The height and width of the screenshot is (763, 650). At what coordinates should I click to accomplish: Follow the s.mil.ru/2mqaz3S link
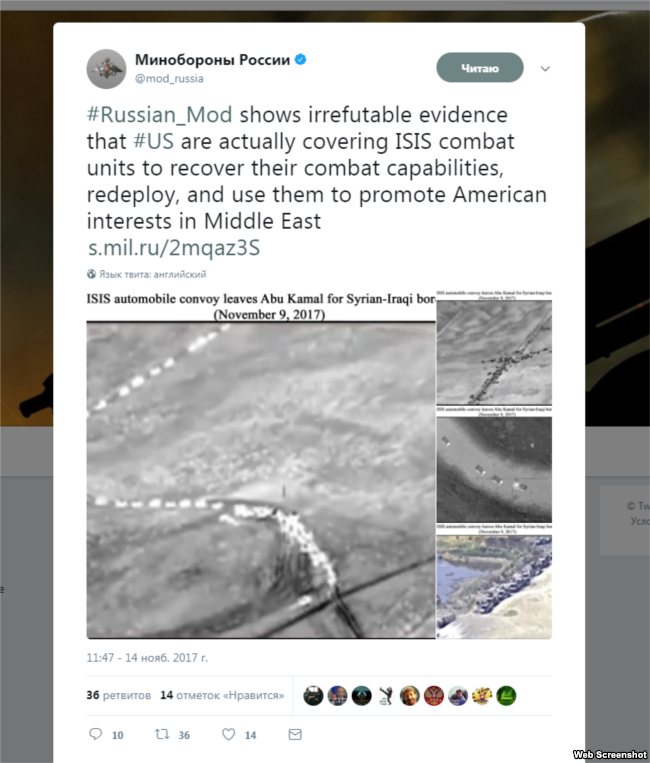point(174,248)
